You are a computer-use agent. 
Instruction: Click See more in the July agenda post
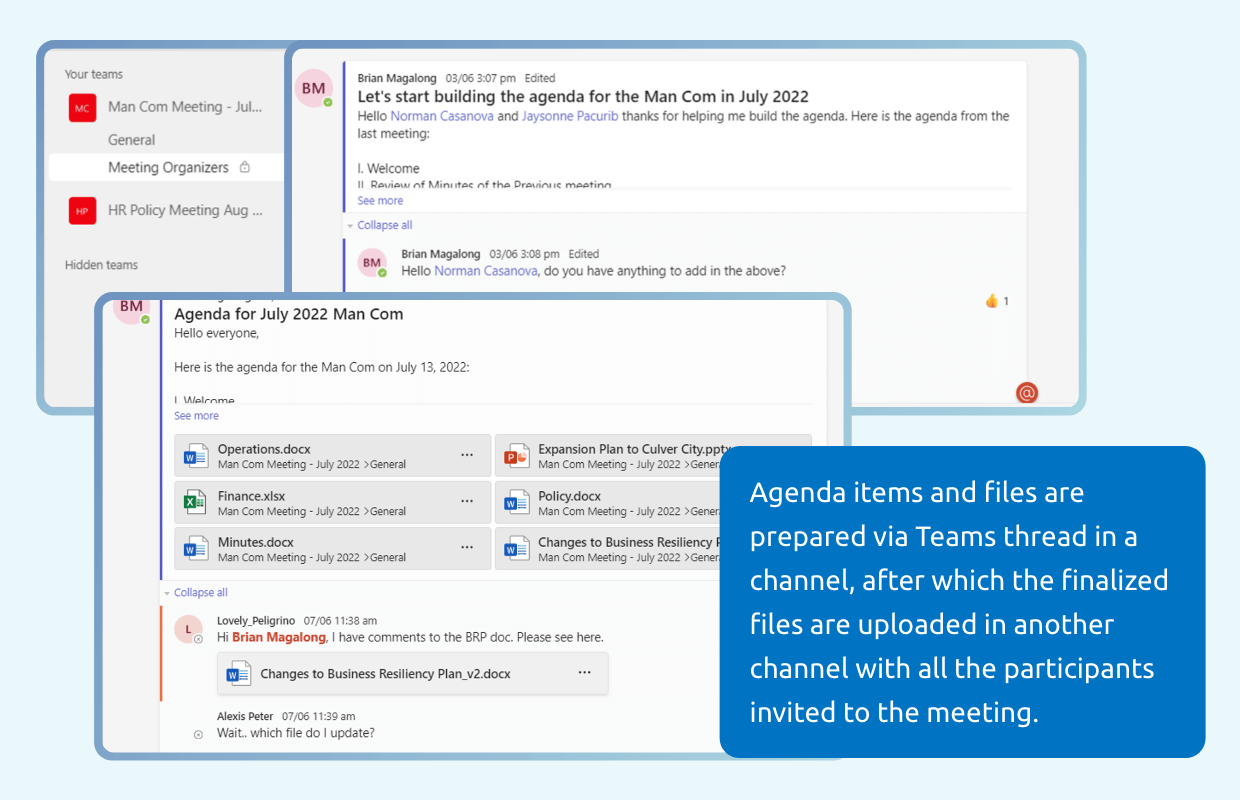[196, 416]
